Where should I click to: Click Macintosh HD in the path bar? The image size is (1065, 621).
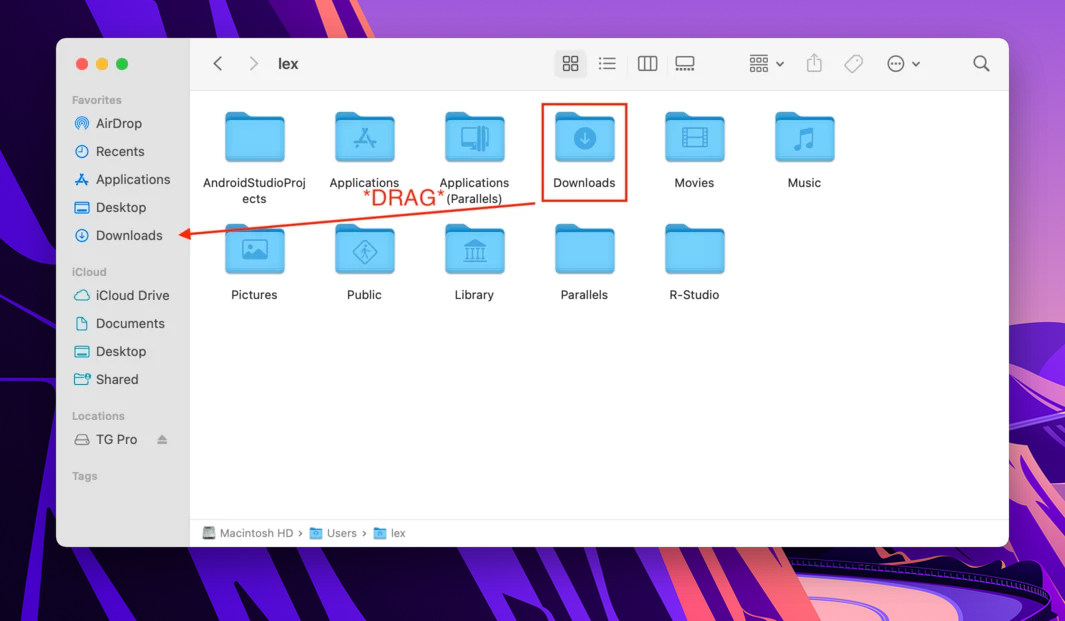[x=249, y=533]
